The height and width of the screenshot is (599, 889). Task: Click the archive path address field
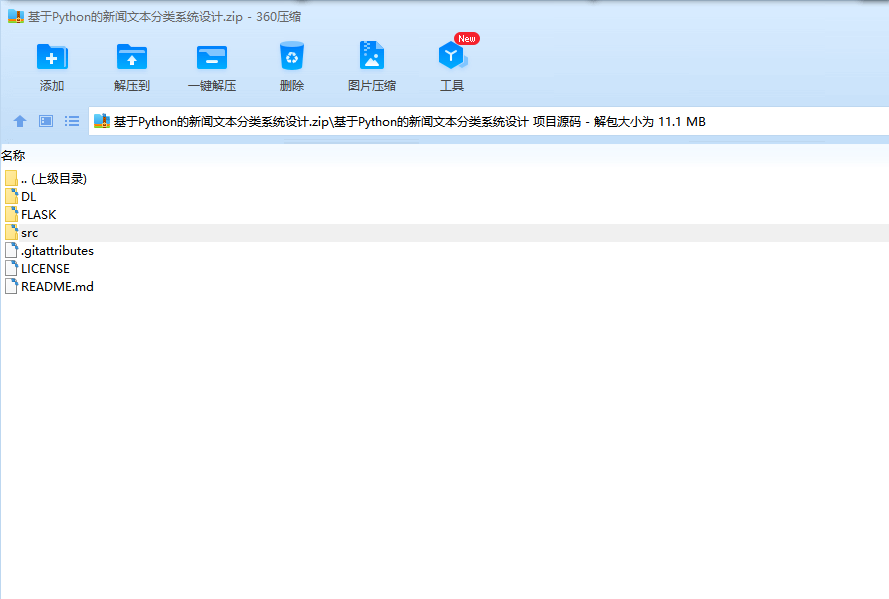(489, 121)
